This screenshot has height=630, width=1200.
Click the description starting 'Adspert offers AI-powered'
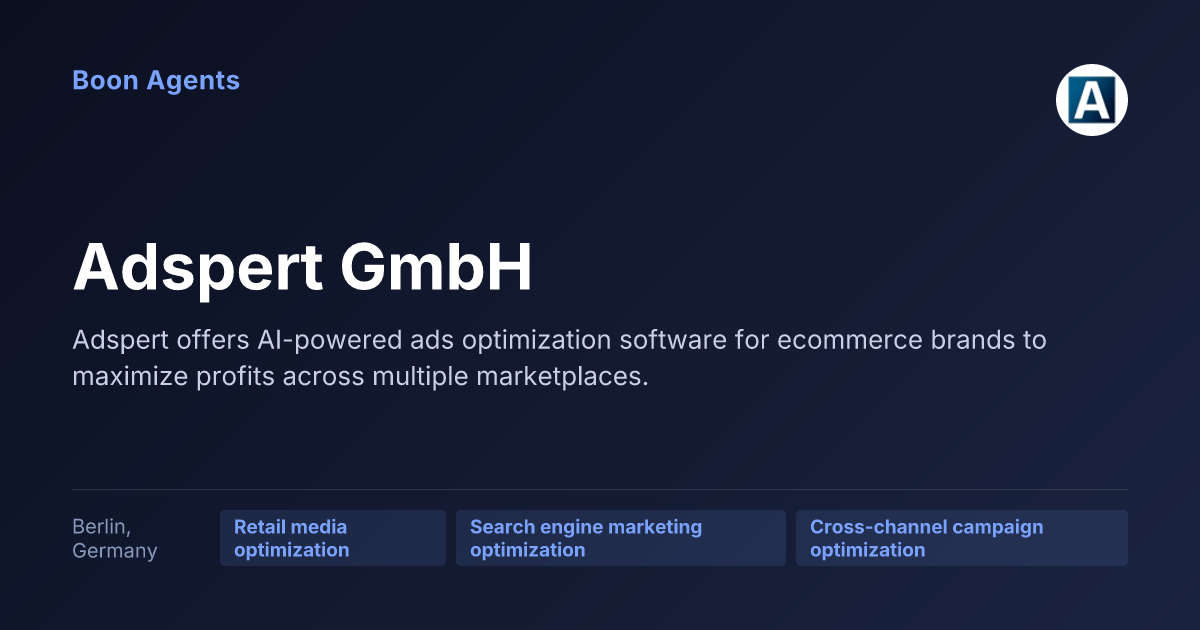coord(559,358)
